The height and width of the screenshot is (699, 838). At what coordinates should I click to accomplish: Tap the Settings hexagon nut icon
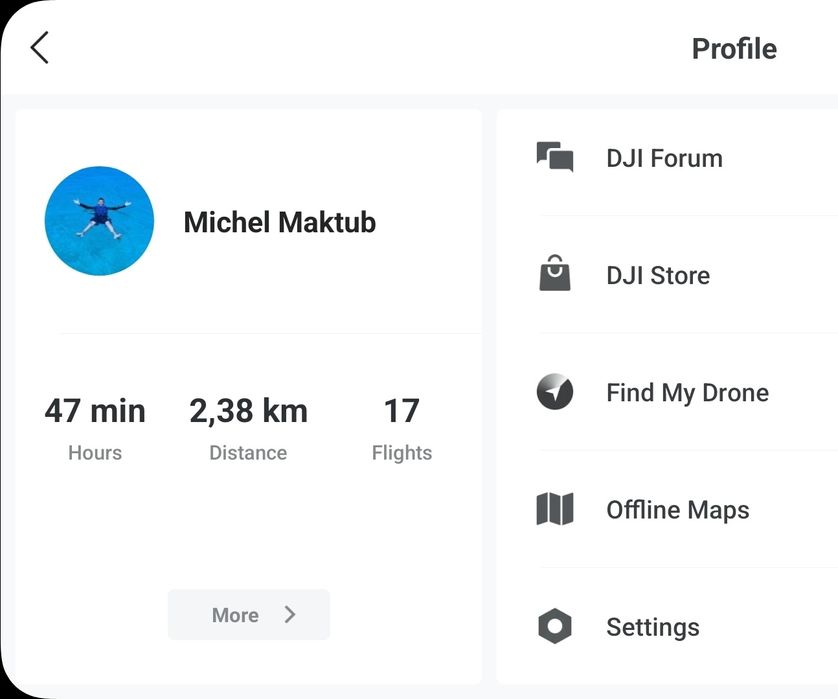coord(555,626)
